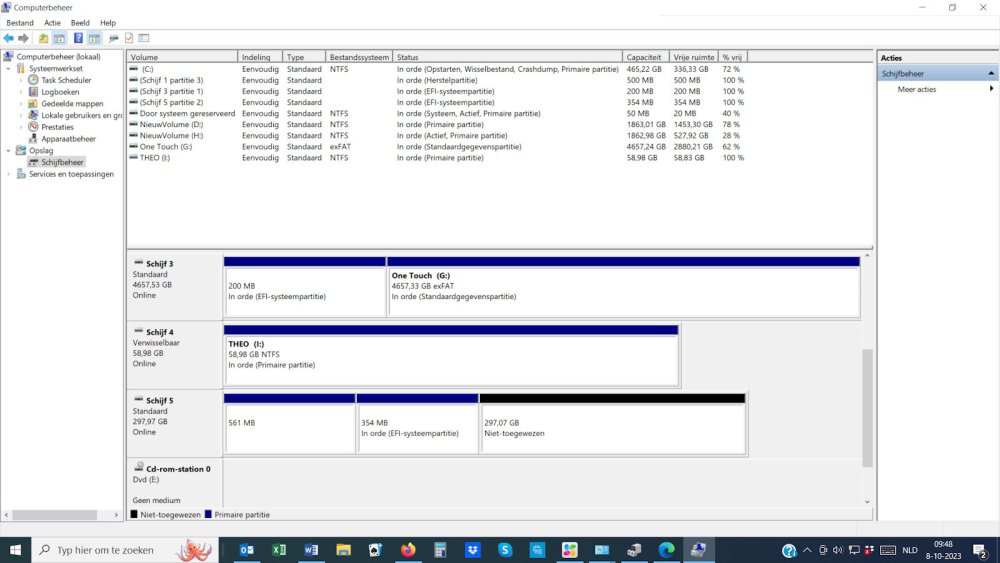The height and width of the screenshot is (563, 1000).
Task: Click Meer acties in Acties pane
Action: [916, 89]
